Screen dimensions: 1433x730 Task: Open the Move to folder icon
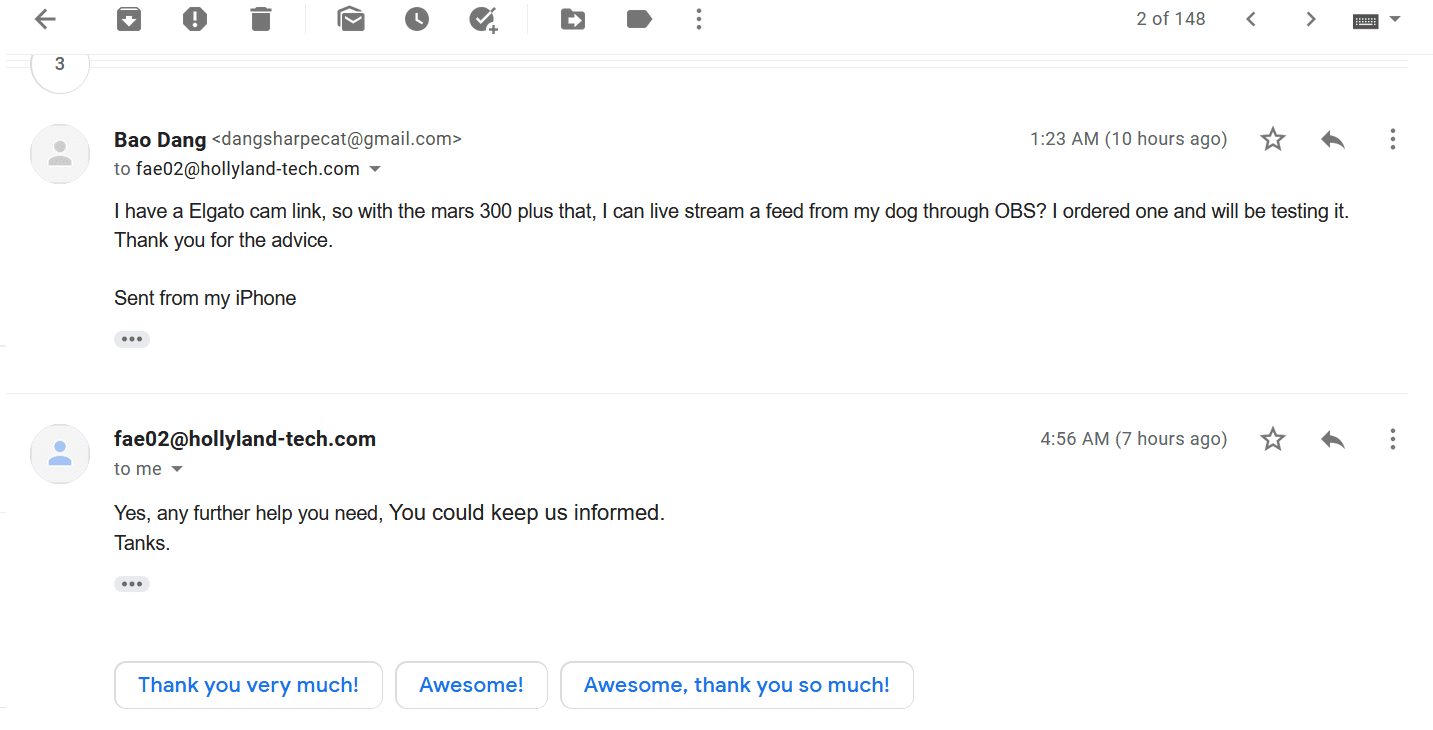pos(573,19)
